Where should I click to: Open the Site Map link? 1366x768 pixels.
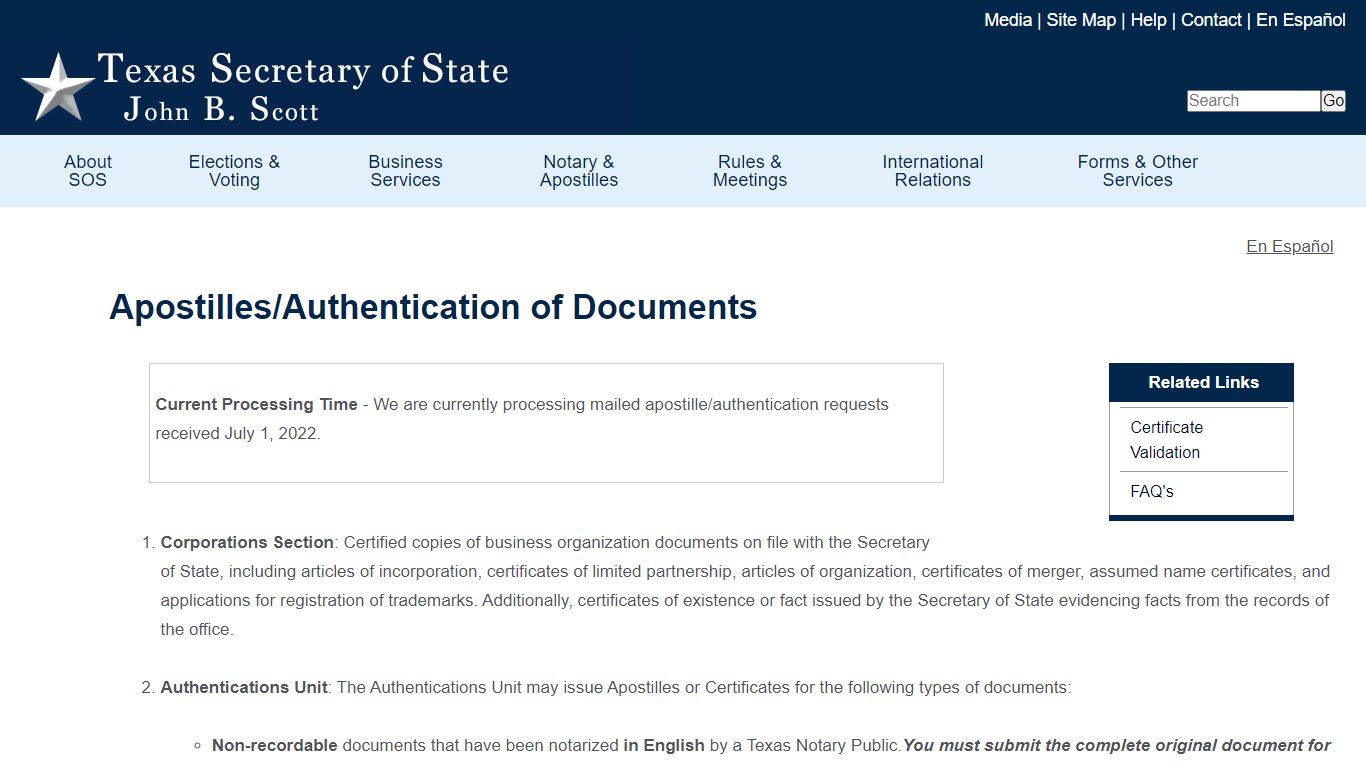(1081, 20)
